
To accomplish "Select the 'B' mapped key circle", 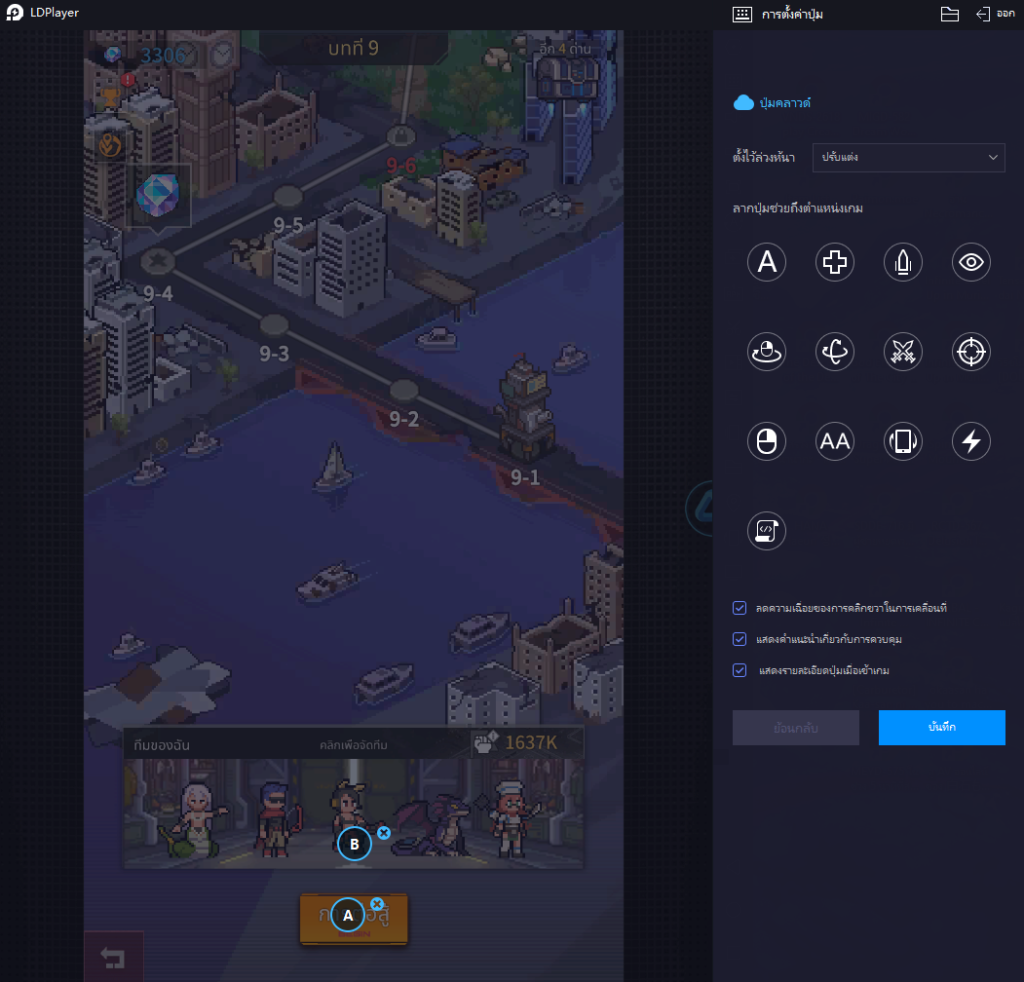I will (x=355, y=844).
